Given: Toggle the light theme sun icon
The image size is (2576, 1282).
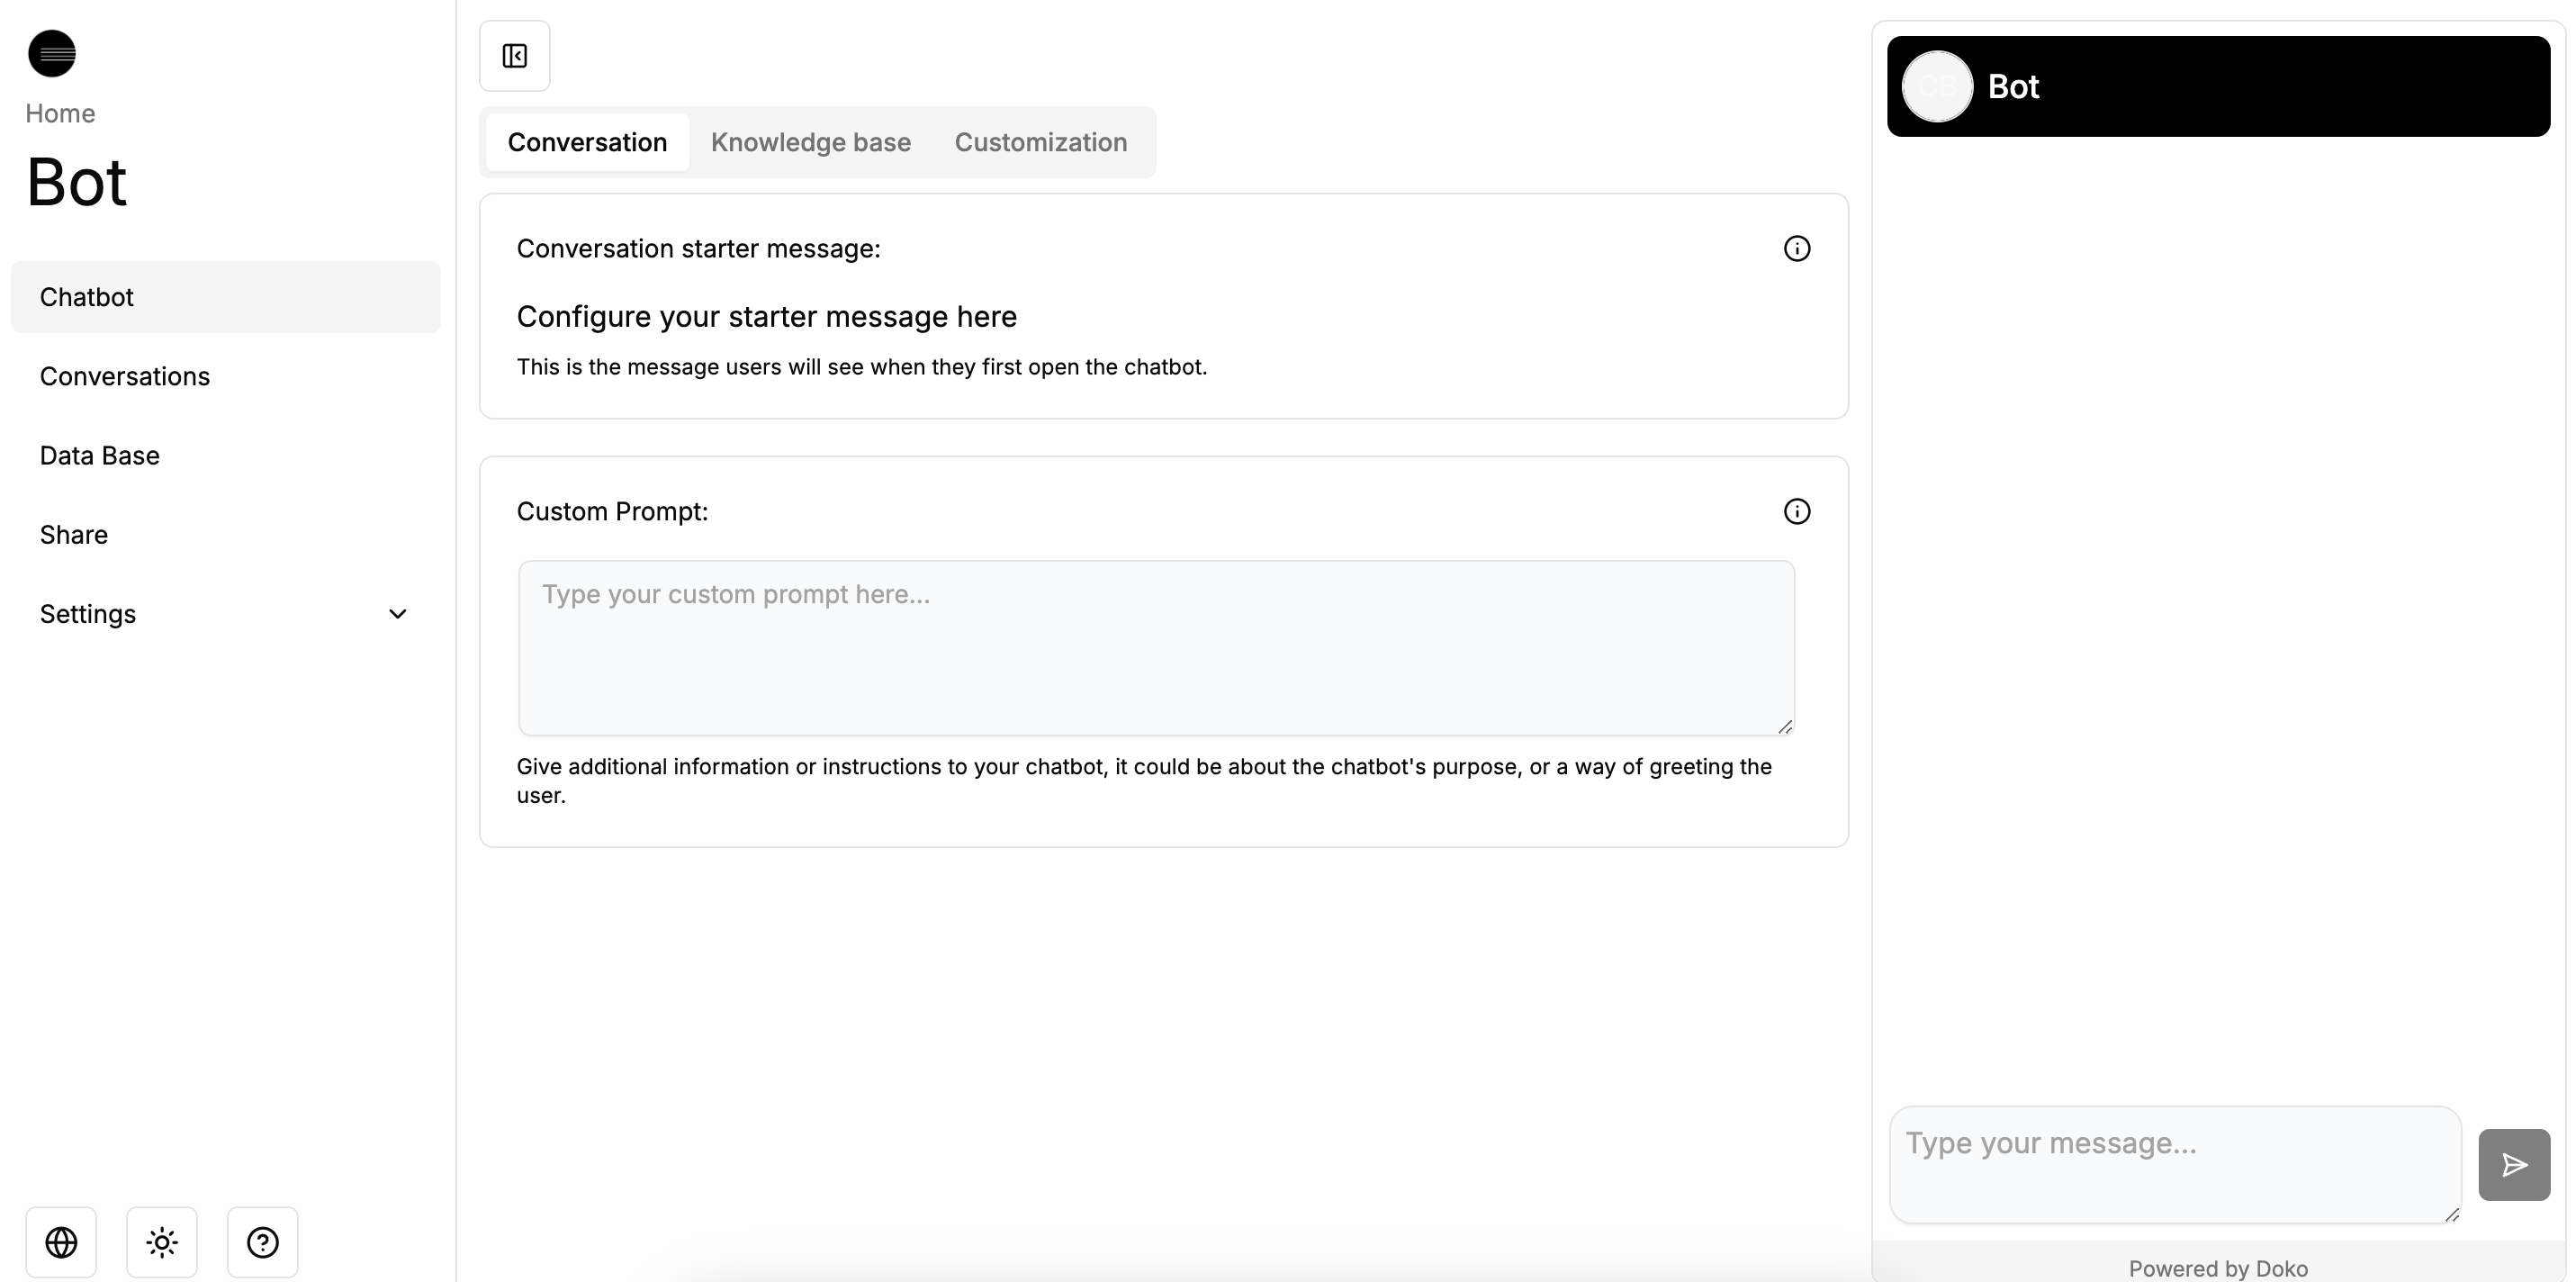Looking at the screenshot, I should (x=162, y=1242).
